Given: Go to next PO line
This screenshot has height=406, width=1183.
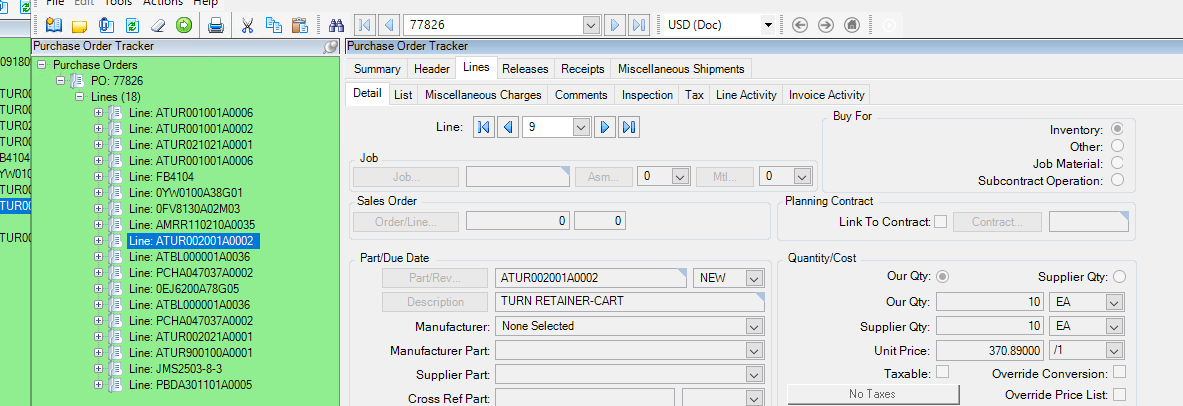Looking at the screenshot, I should pyautogui.click(x=604, y=128).
